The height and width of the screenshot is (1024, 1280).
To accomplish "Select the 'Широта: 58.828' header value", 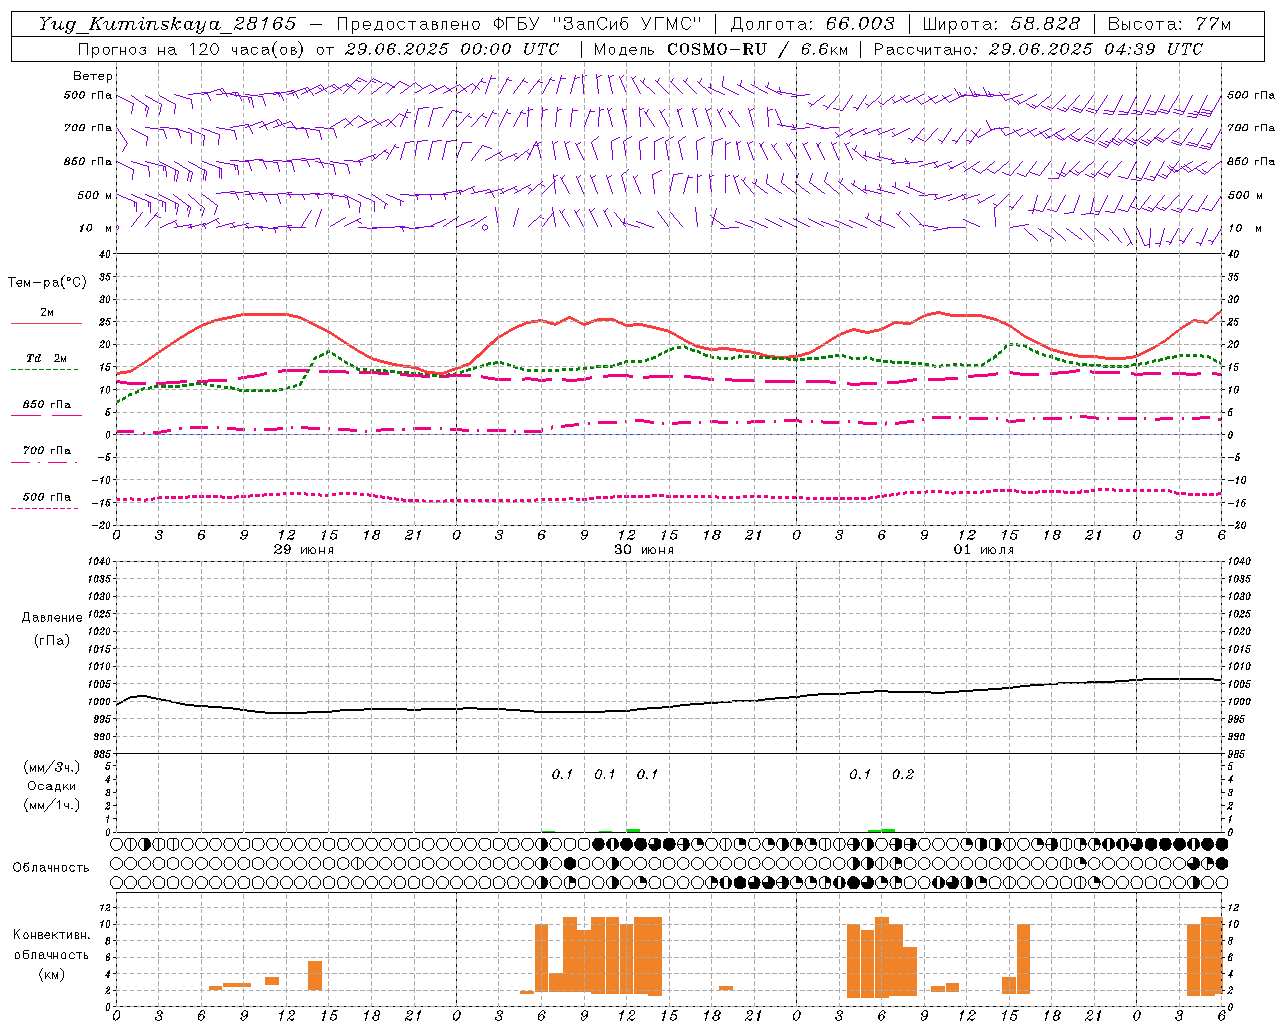I will 1001,24.
